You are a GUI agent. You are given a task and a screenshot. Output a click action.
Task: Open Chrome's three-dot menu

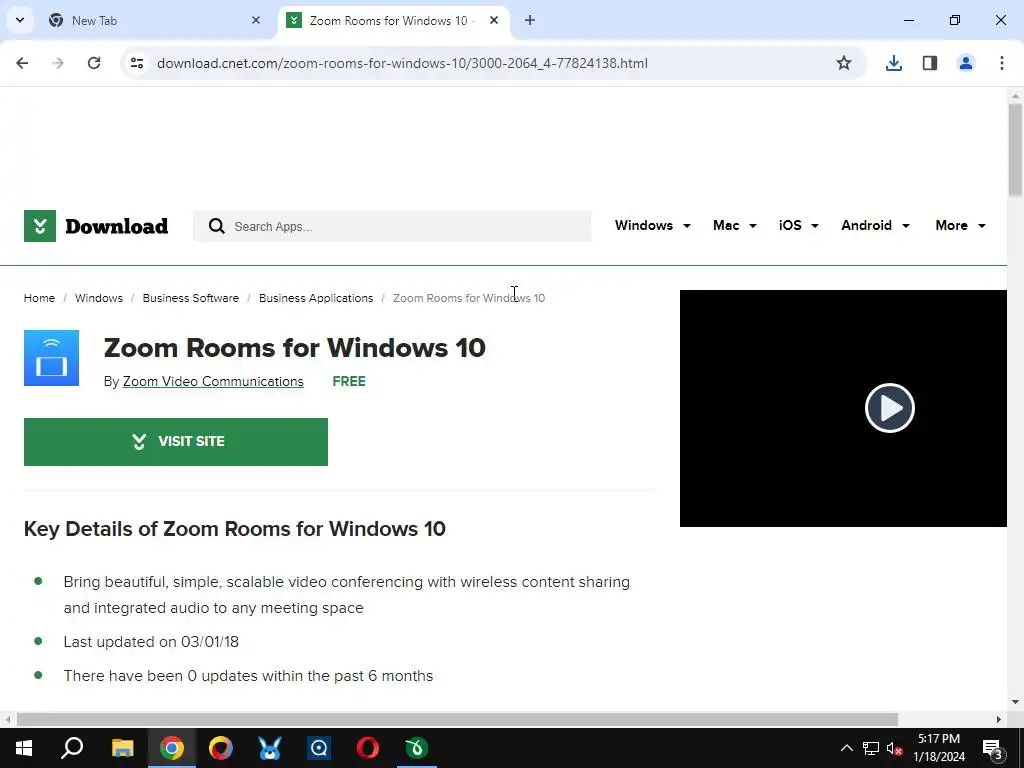coord(1002,63)
